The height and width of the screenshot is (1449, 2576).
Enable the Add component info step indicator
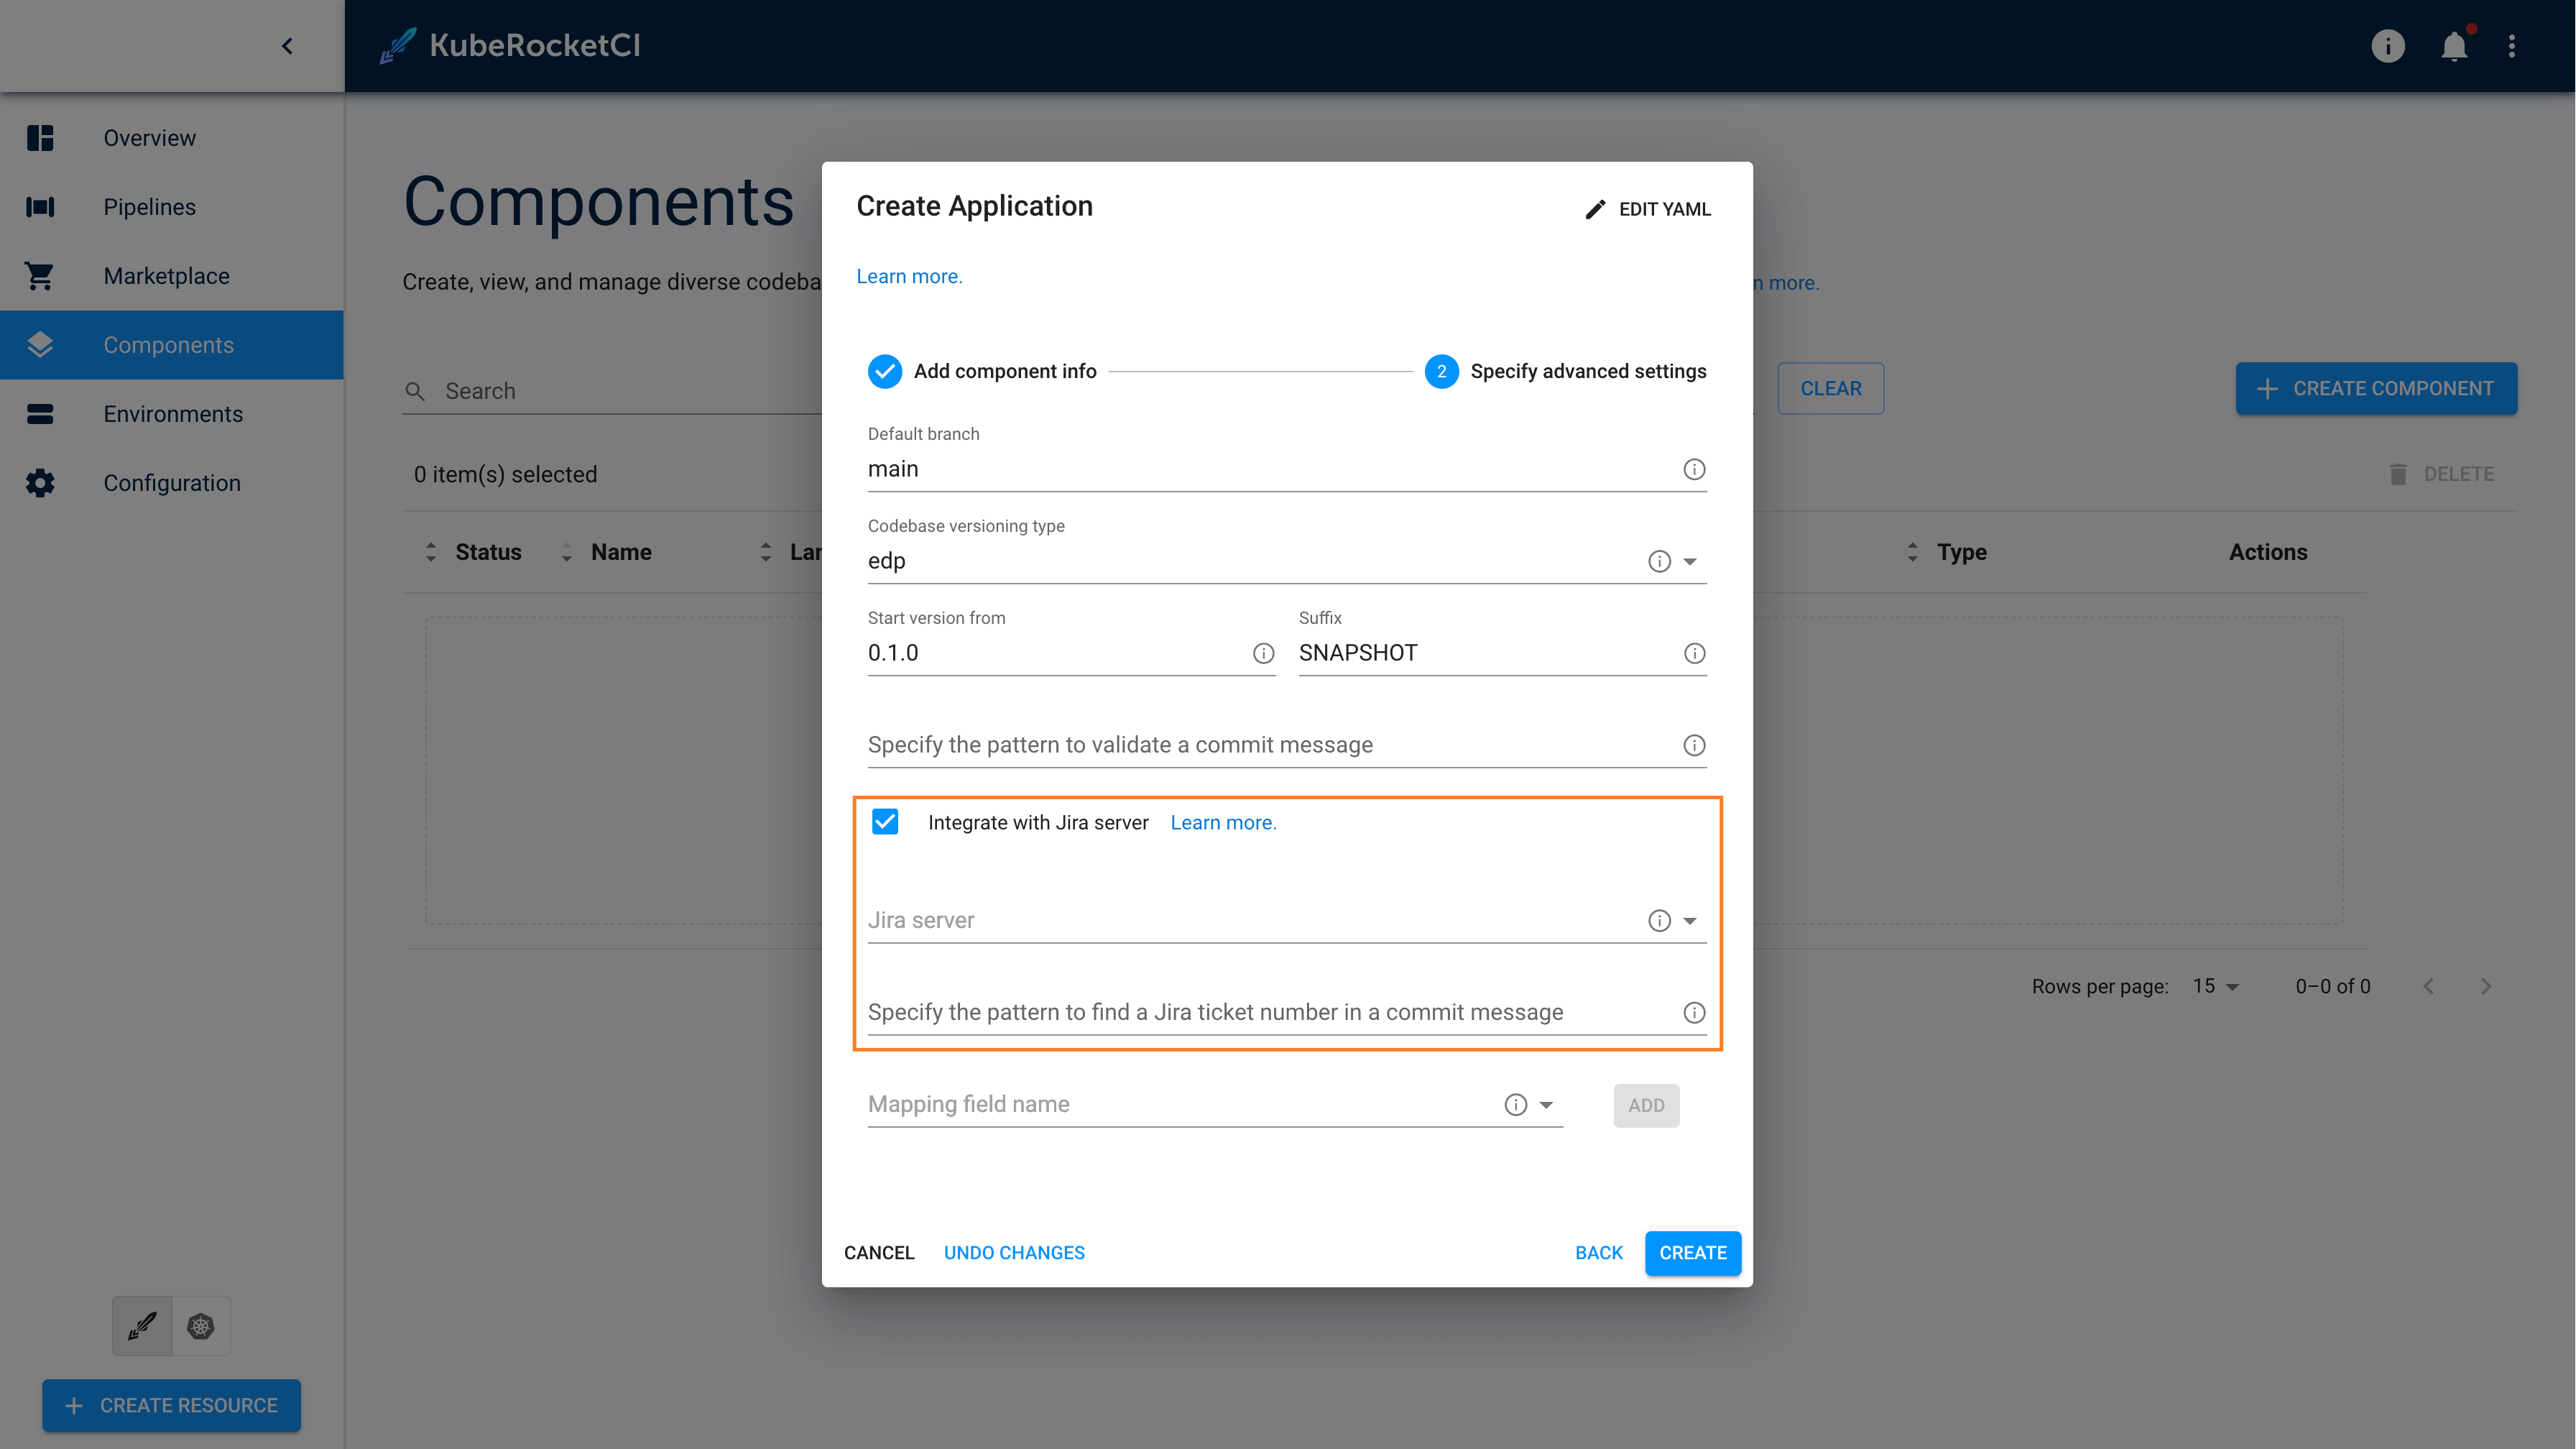(x=883, y=372)
